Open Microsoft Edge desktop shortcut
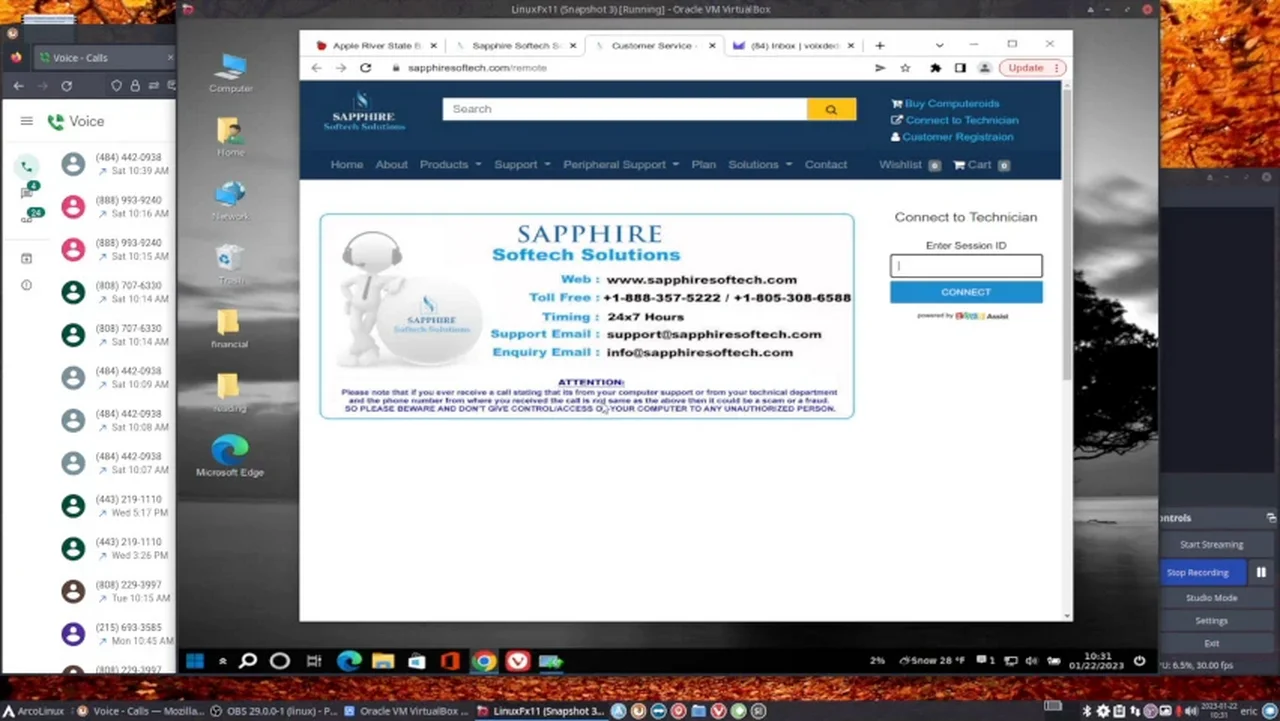Screen dimensions: 1280x721 coord(230,455)
